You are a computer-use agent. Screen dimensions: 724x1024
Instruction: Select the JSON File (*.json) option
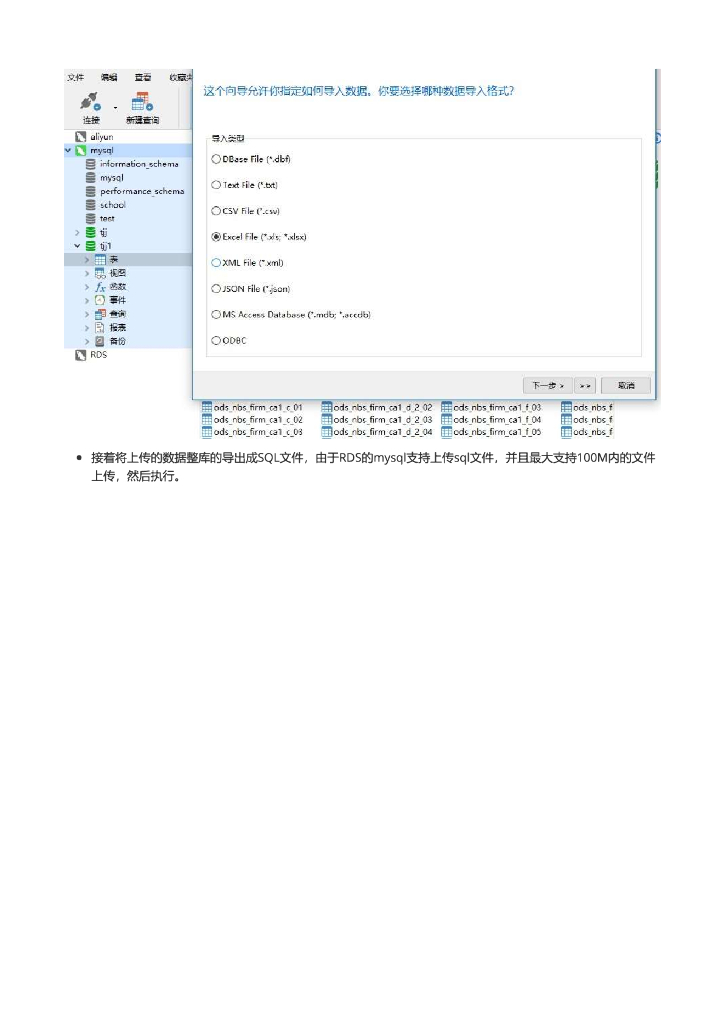(x=216, y=289)
